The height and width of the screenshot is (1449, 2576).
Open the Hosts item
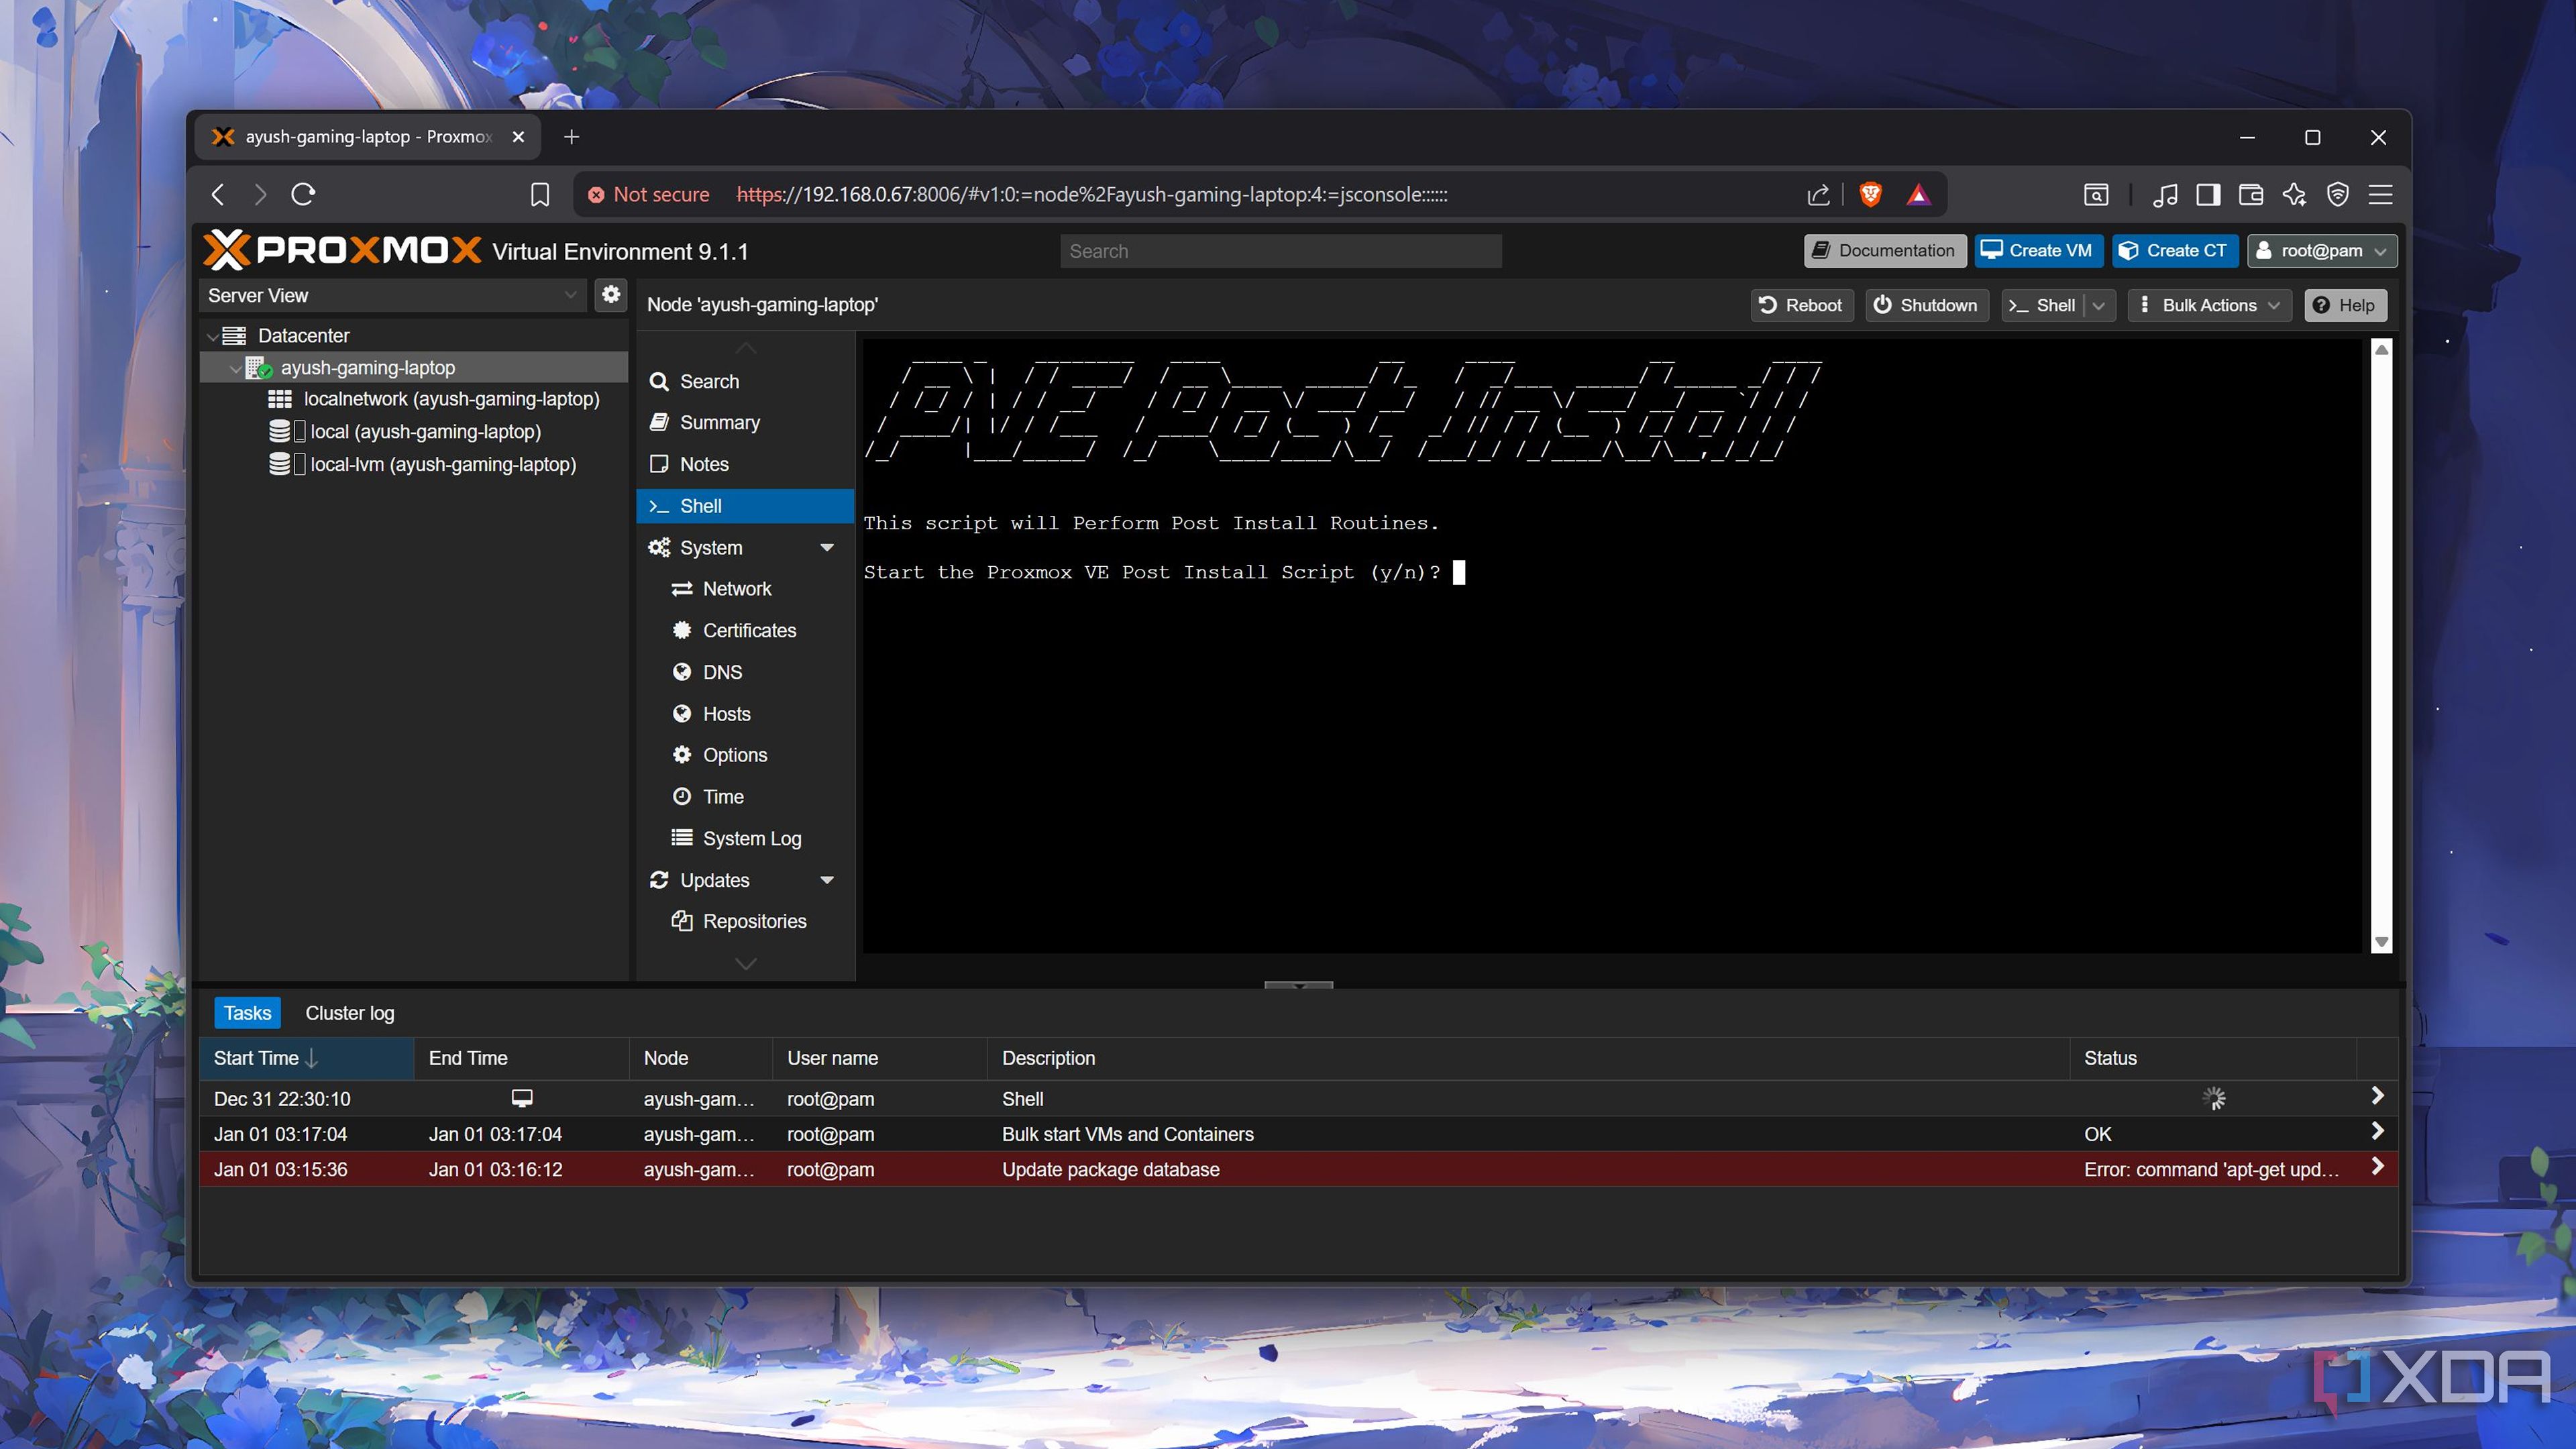click(x=745, y=714)
